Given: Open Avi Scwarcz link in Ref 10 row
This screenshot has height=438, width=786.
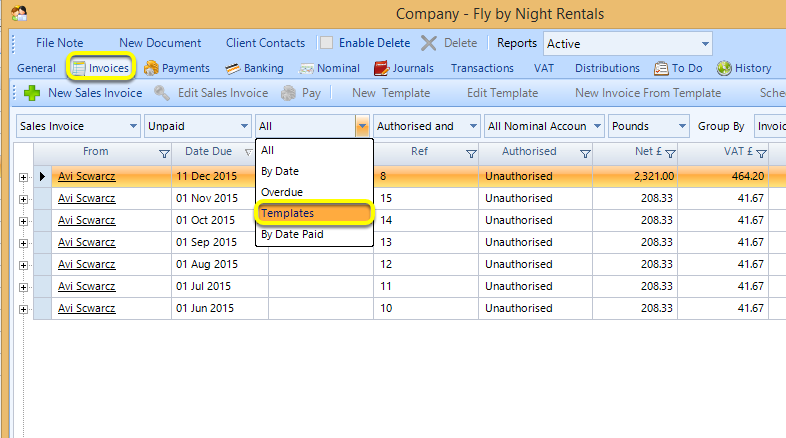Looking at the screenshot, I should pos(87,309).
